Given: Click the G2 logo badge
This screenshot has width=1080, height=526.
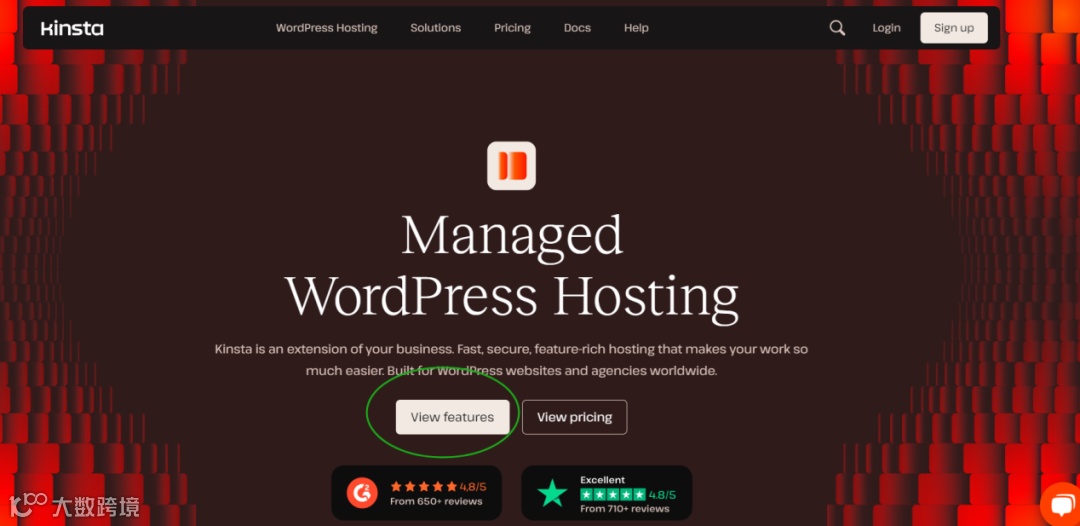Looking at the screenshot, I should tap(362, 493).
